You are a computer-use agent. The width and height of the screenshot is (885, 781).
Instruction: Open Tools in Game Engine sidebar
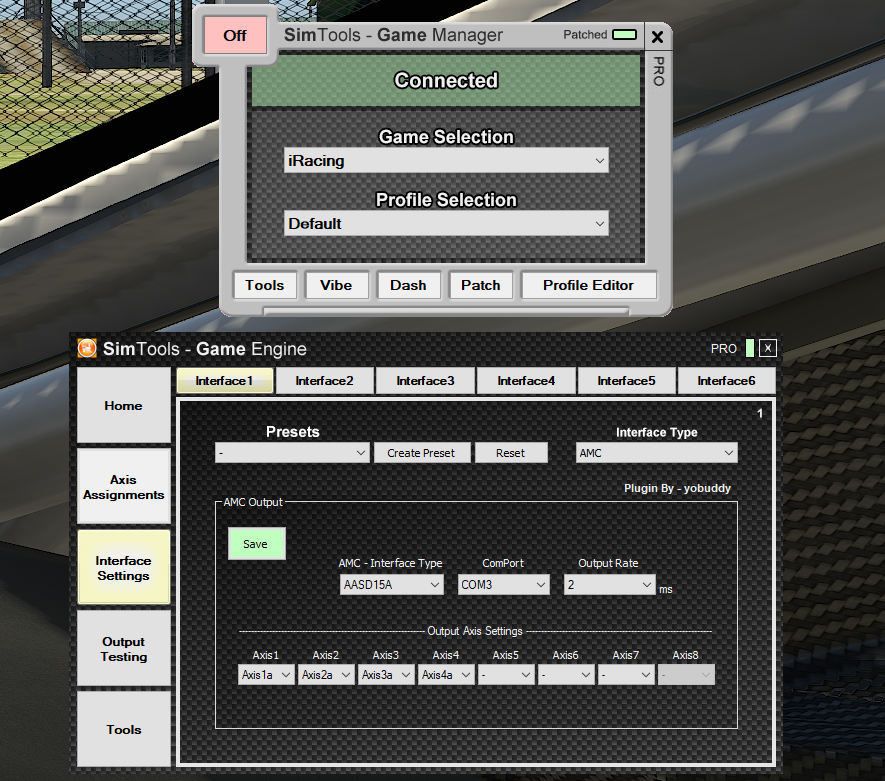tap(124, 729)
